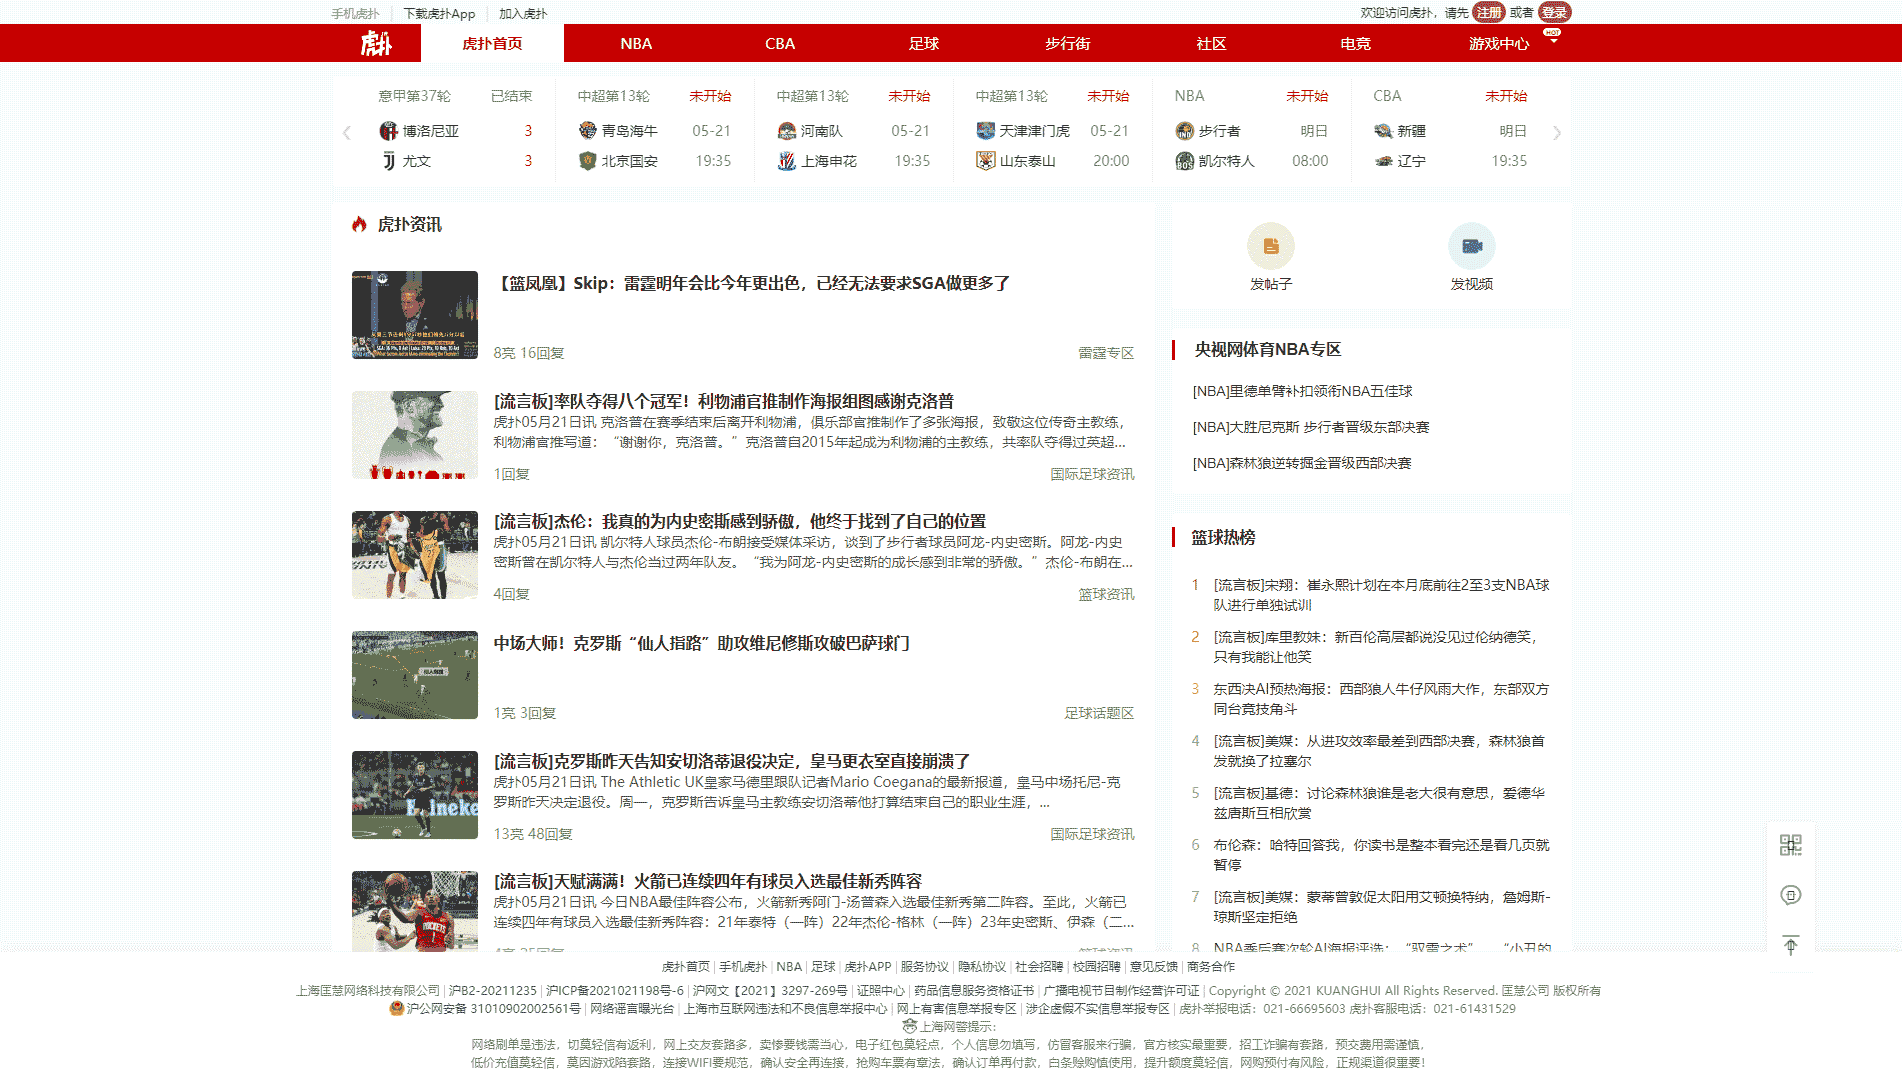Click the 商务合作 footer link
The height and width of the screenshot is (1080, 1902).
[x=1211, y=967]
